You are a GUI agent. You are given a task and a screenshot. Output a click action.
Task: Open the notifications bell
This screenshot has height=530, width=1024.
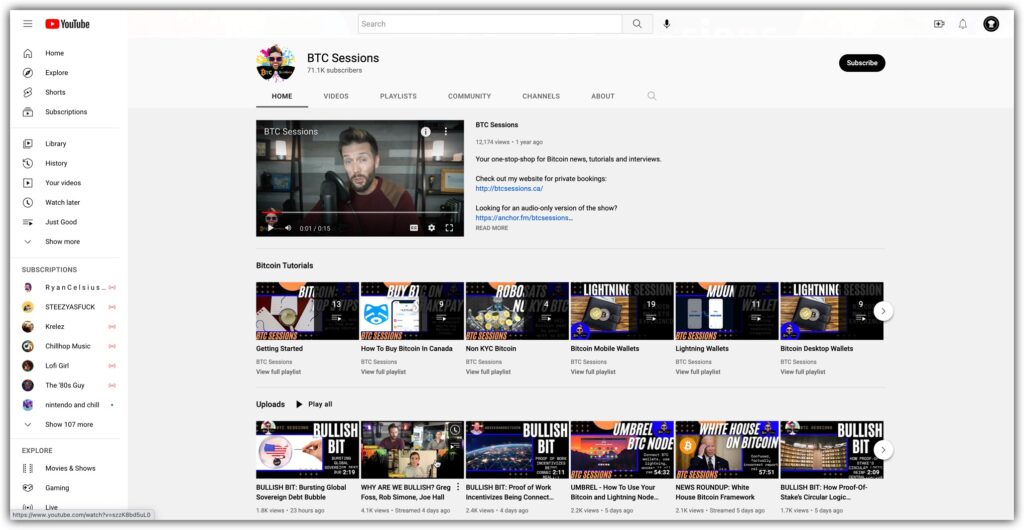point(963,24)
